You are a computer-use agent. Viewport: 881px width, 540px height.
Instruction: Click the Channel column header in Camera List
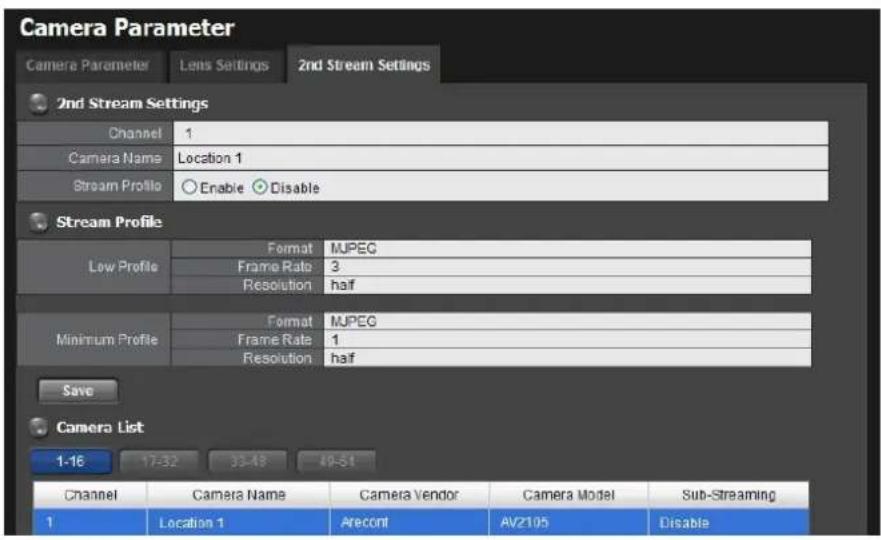click(90, 495)
